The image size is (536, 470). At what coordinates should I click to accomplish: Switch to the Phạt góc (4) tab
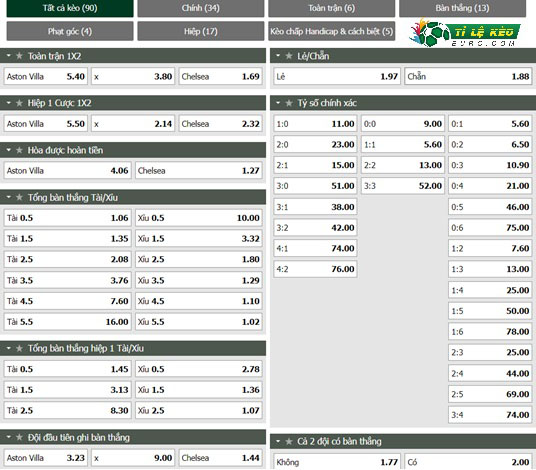pos(70,31)
